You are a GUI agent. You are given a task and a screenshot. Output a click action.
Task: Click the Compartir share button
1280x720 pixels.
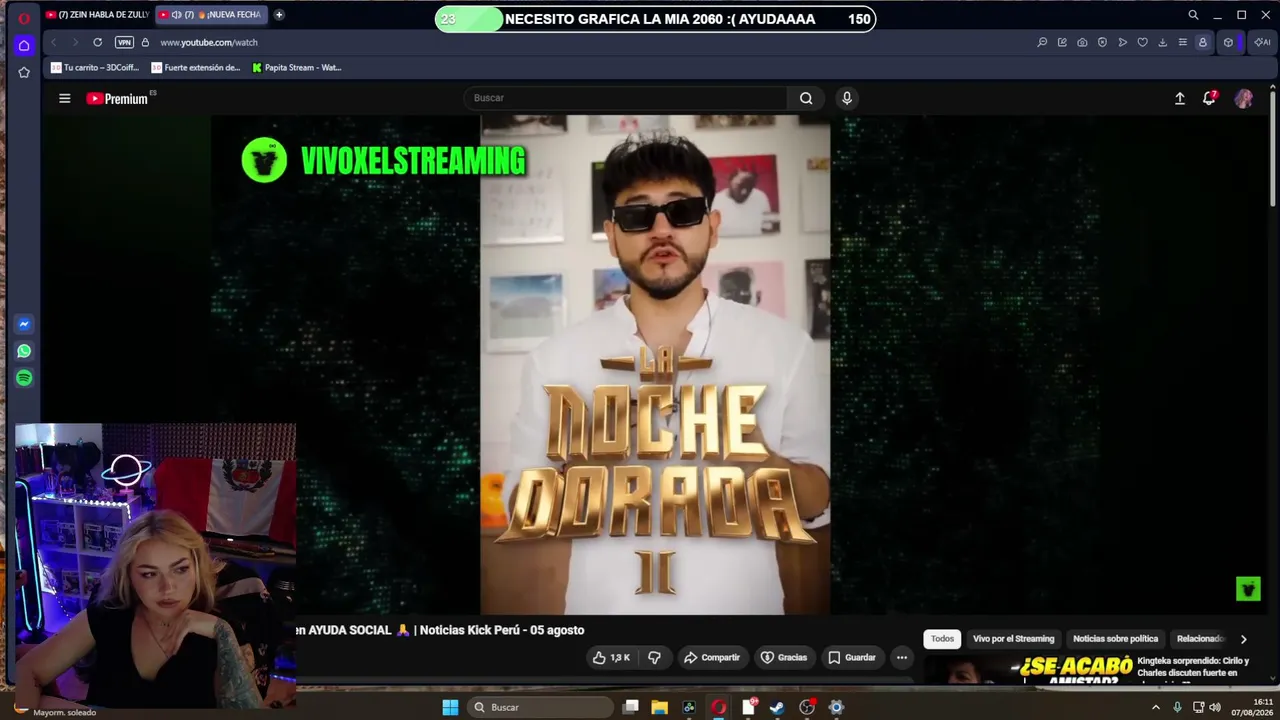(x=712, y=657)
